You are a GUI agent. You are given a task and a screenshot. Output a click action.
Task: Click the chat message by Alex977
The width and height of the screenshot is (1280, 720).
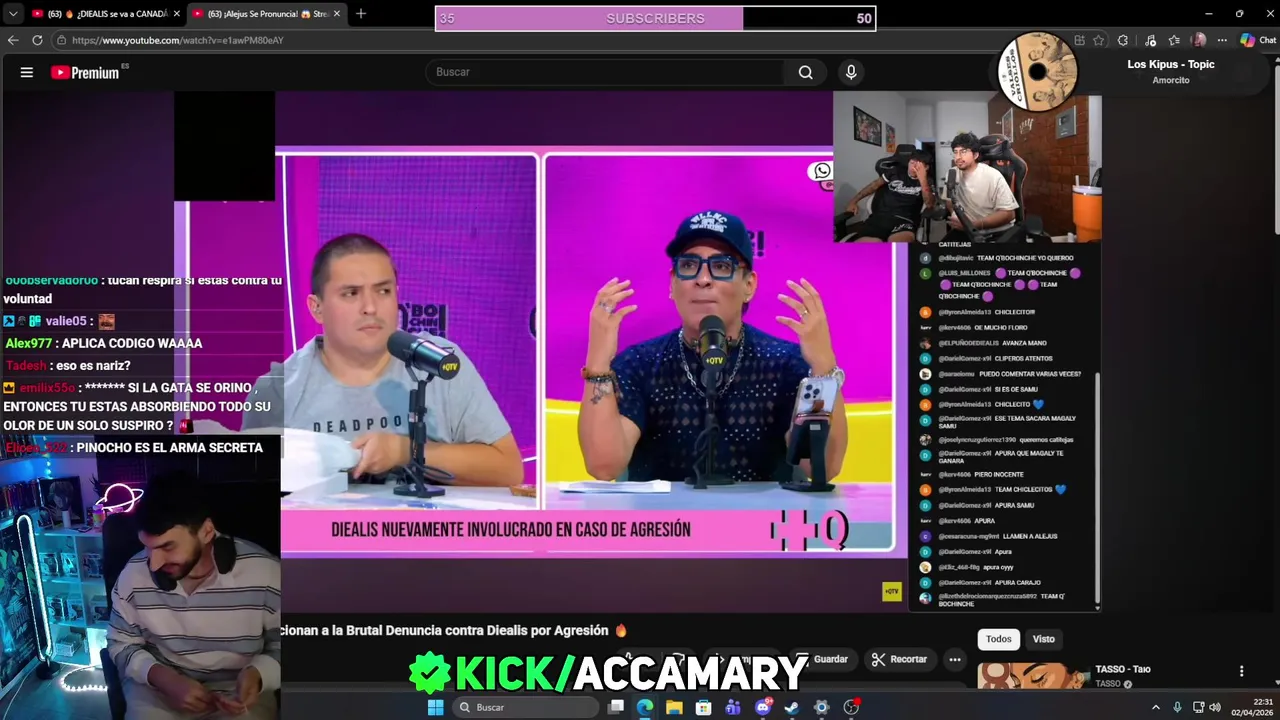pos(104,343)
